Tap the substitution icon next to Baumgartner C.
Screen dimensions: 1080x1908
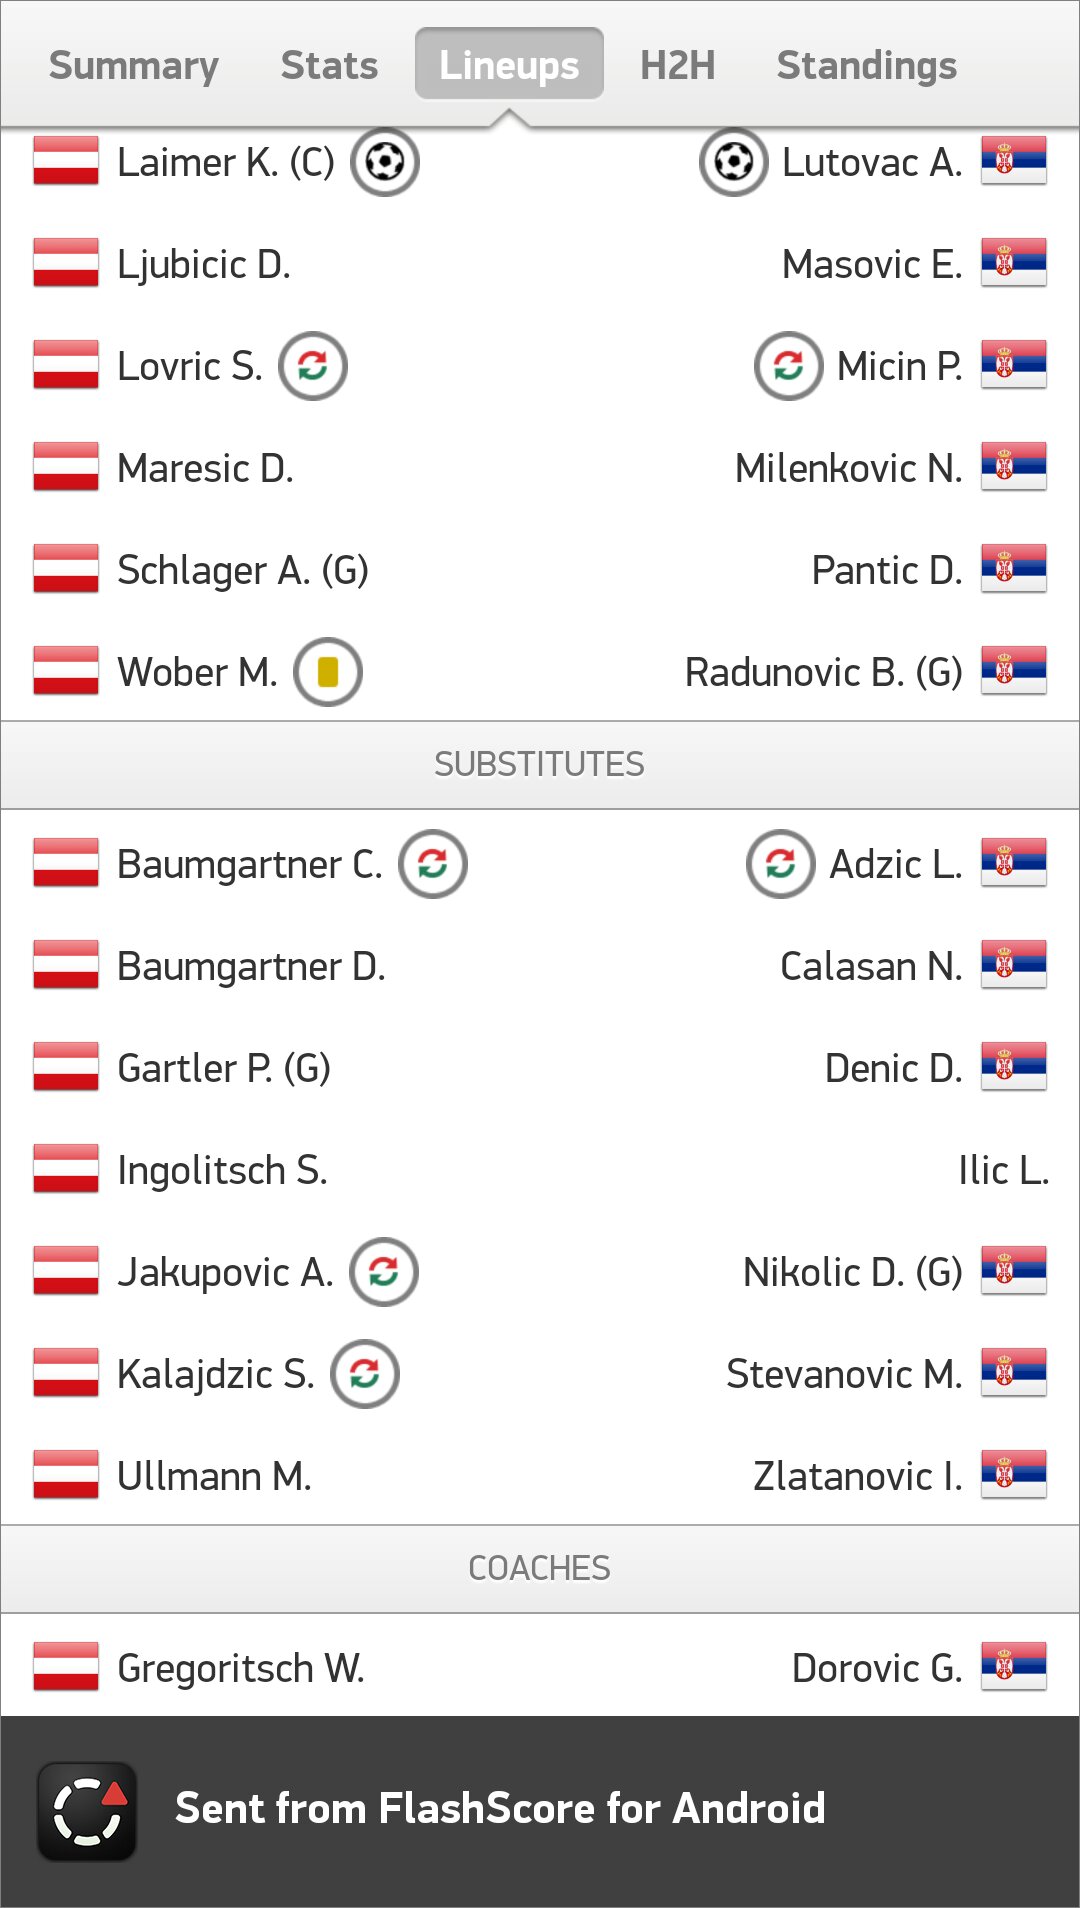tap(433, 864)
